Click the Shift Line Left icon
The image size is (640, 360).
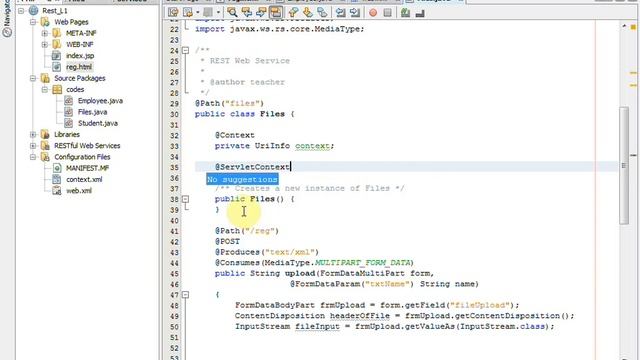pos(340,13)
